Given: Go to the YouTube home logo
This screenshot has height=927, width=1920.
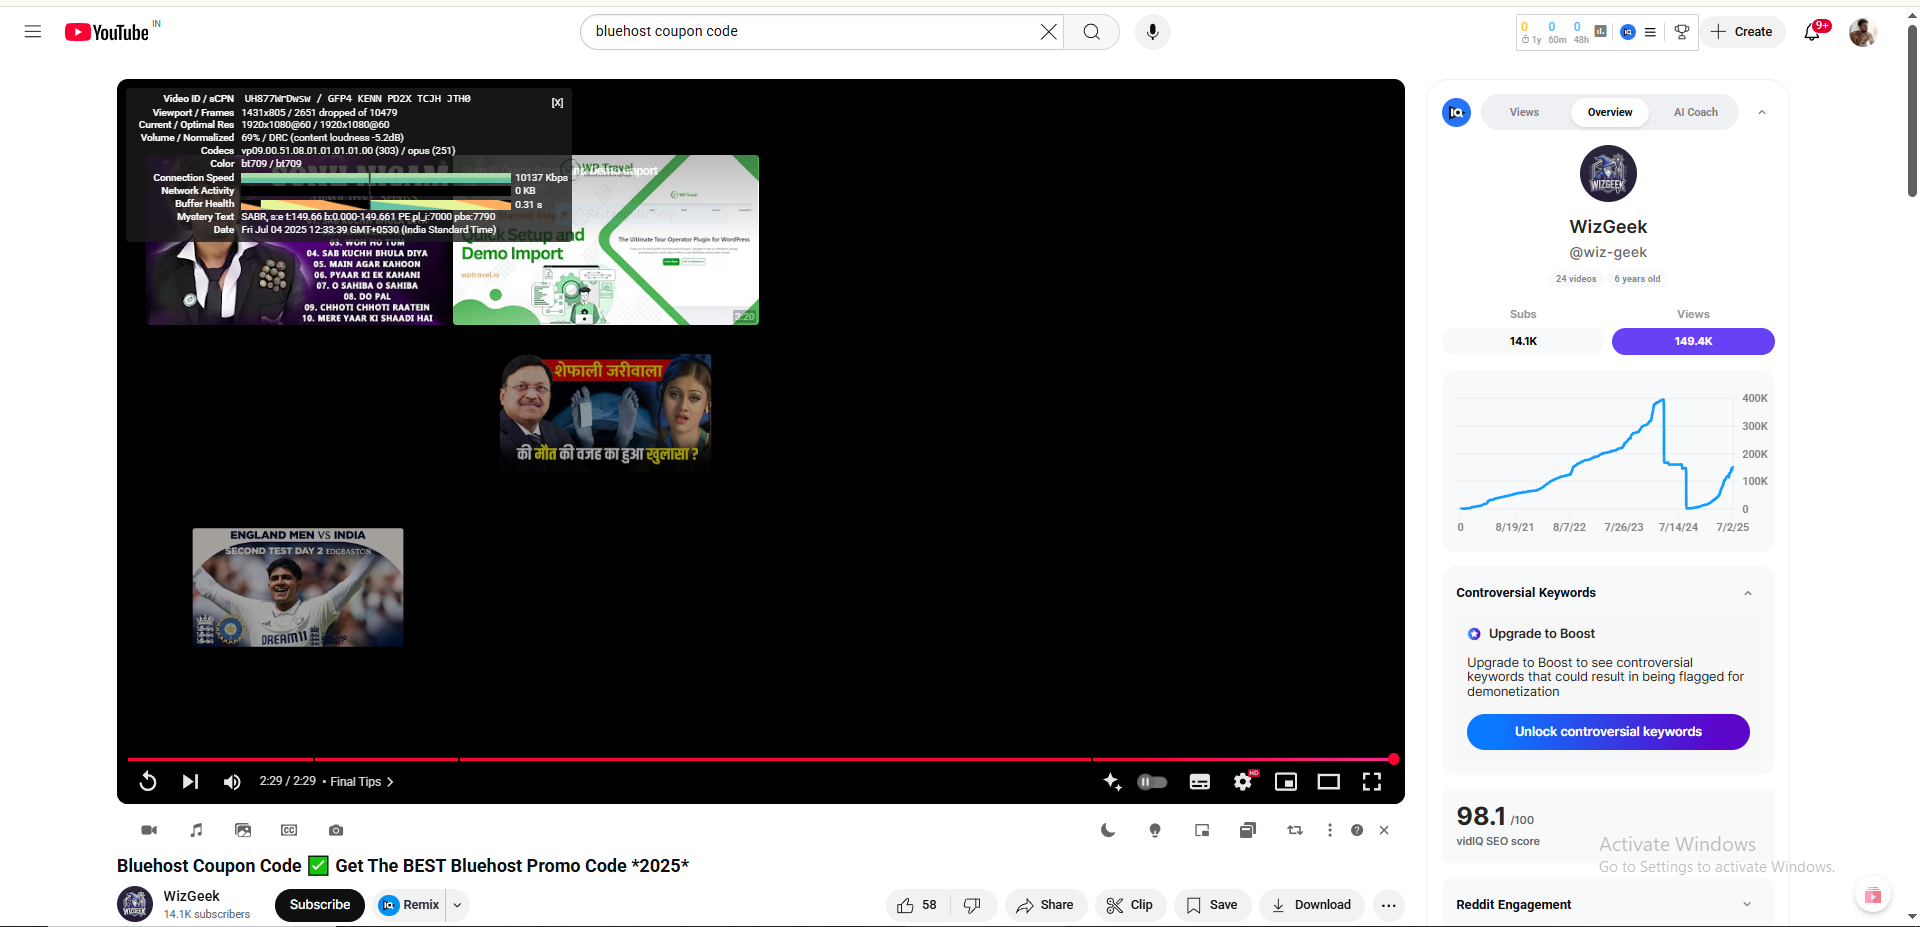Looking at the screenshot, I should (x=107, y=32).
